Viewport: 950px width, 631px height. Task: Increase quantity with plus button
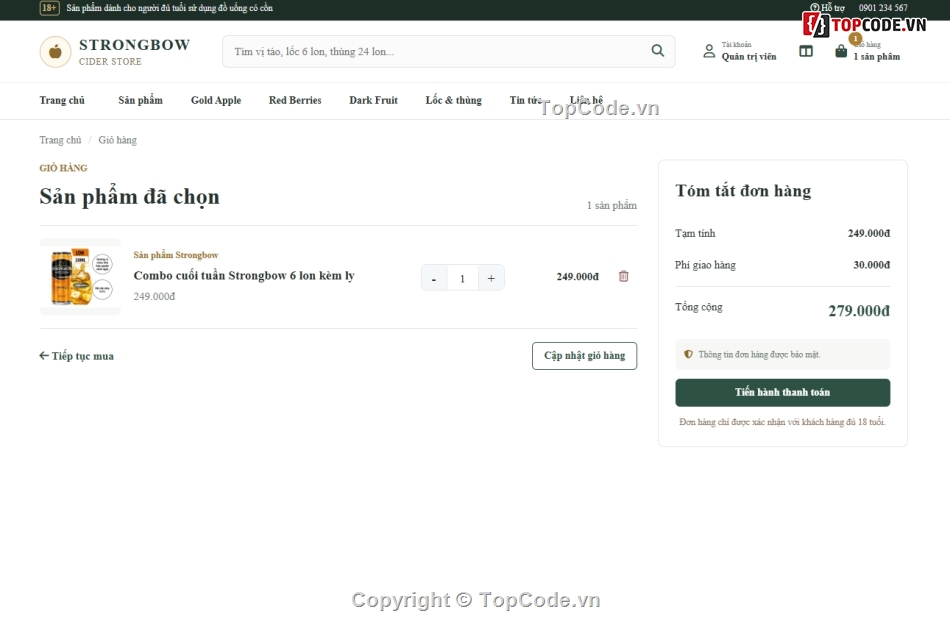491,278
